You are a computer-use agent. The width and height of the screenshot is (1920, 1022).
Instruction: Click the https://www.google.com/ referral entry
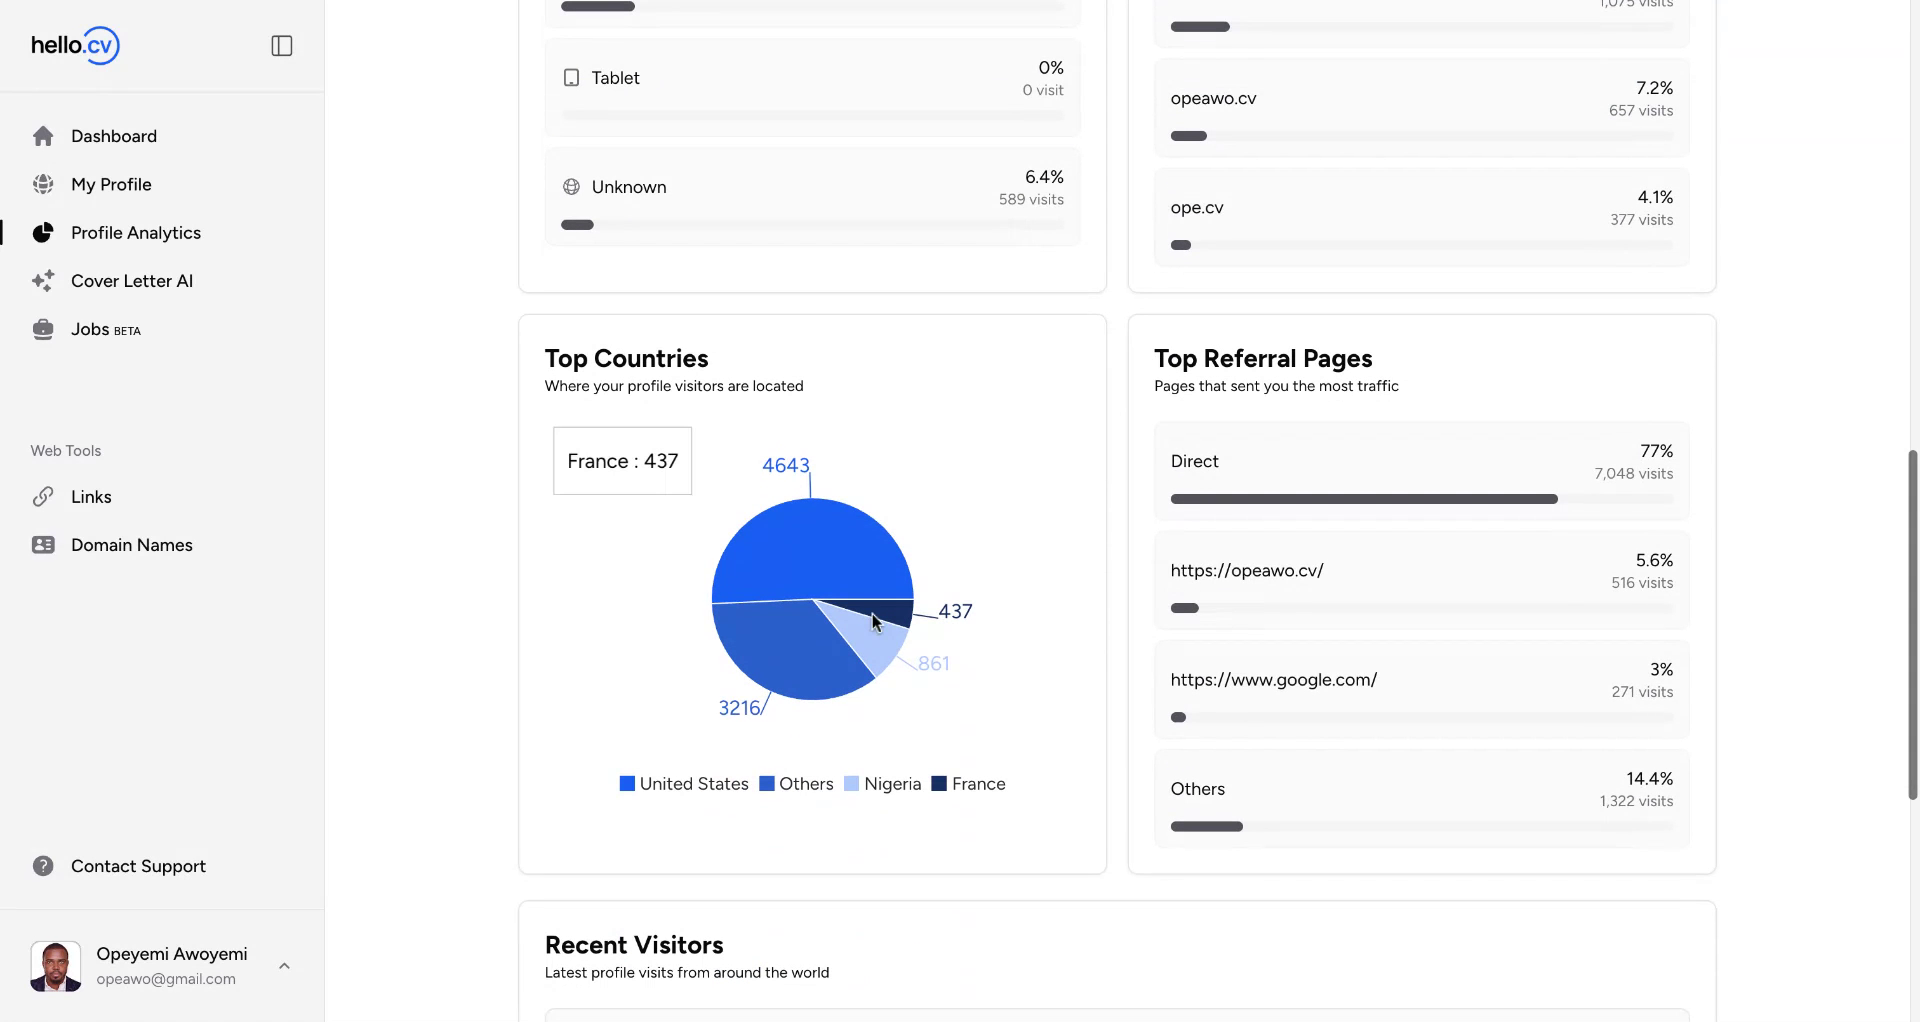[x=1273, y=680]
